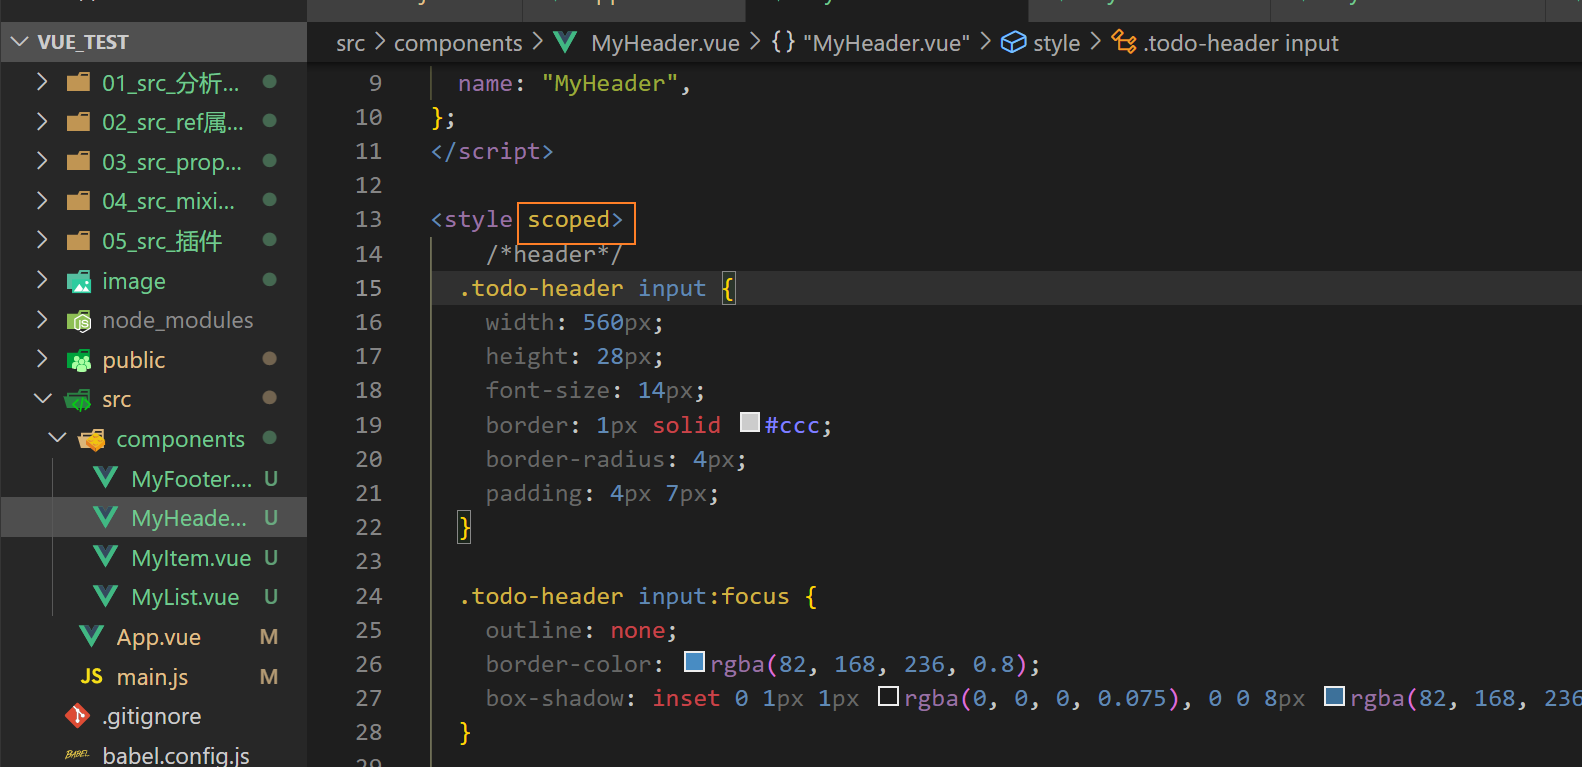Image resolution: width=1582 pixels, height=767 pixels.
Task: Open .gitignore from the explorer
Action: [154, 716]
